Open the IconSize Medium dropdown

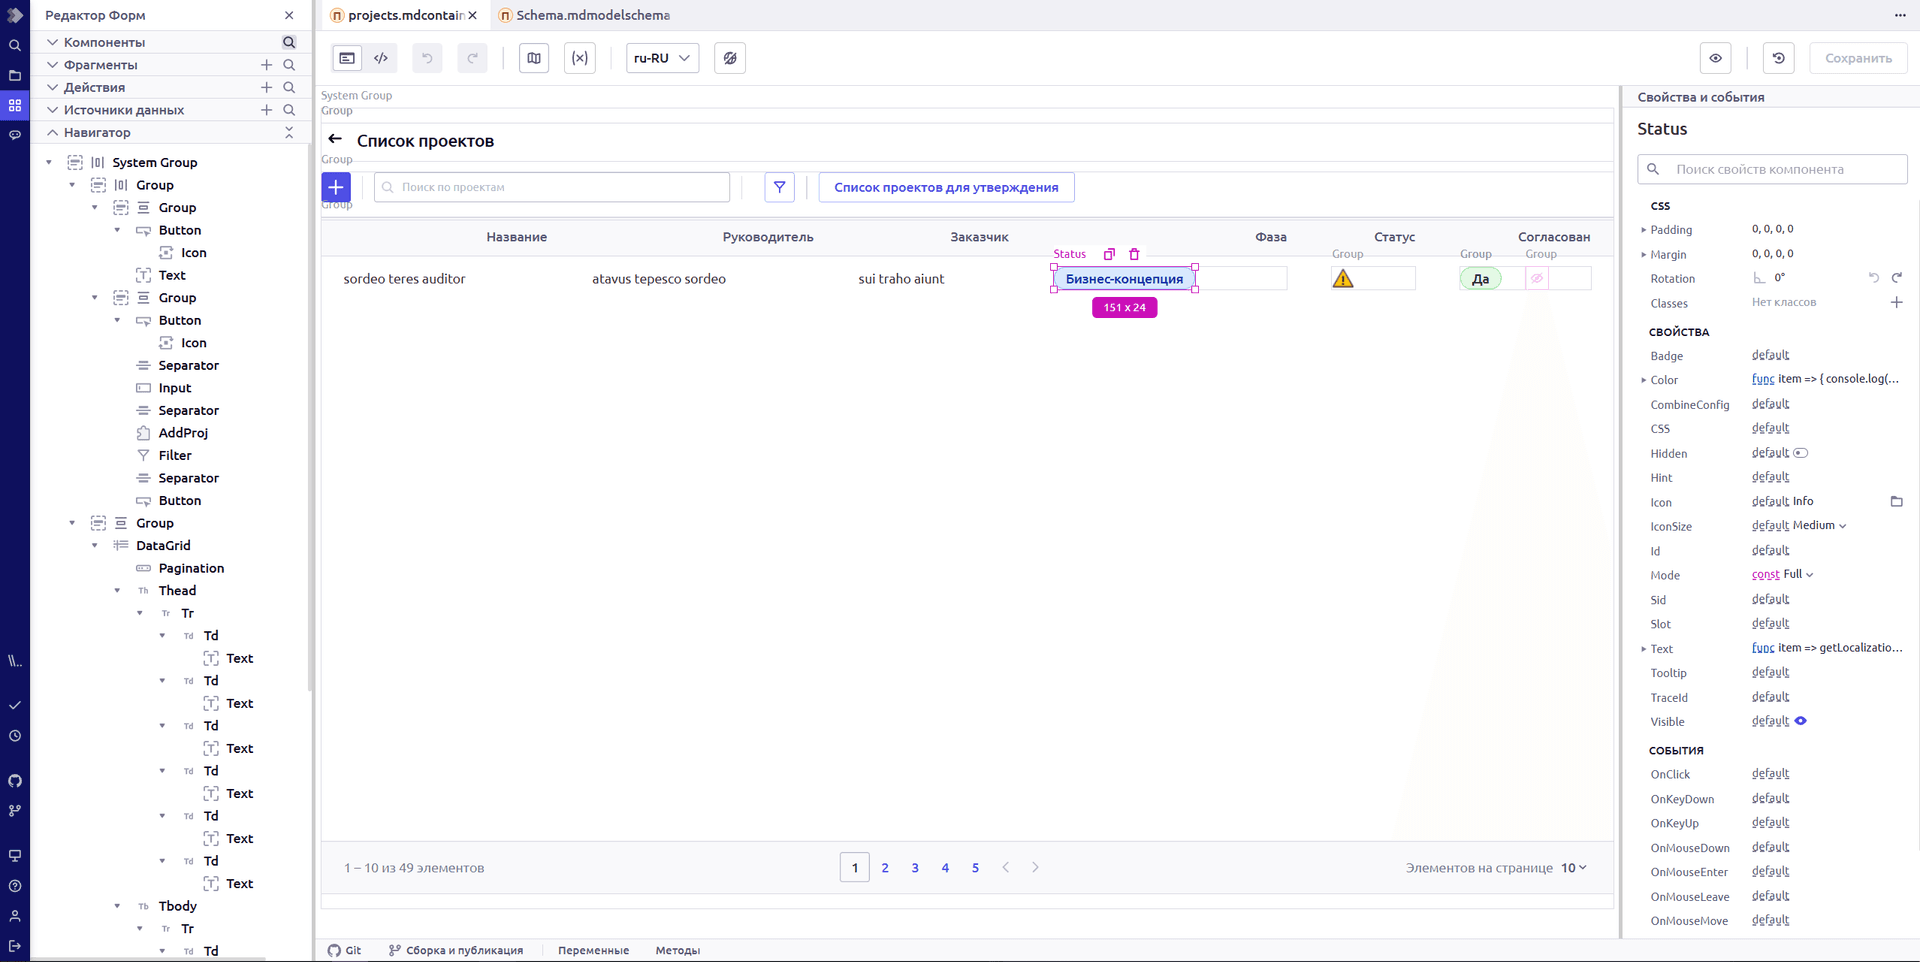click(x=1819, y=526)
